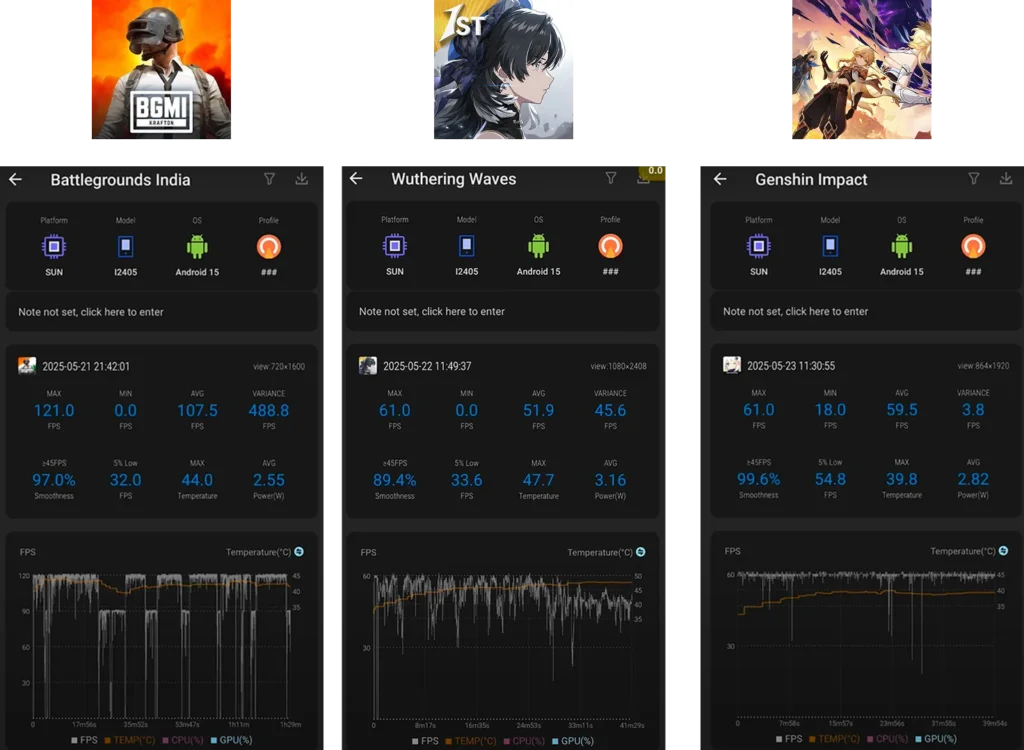Click I2405 phone model icon in Battlegrounds India

click(x=125, y=247)
